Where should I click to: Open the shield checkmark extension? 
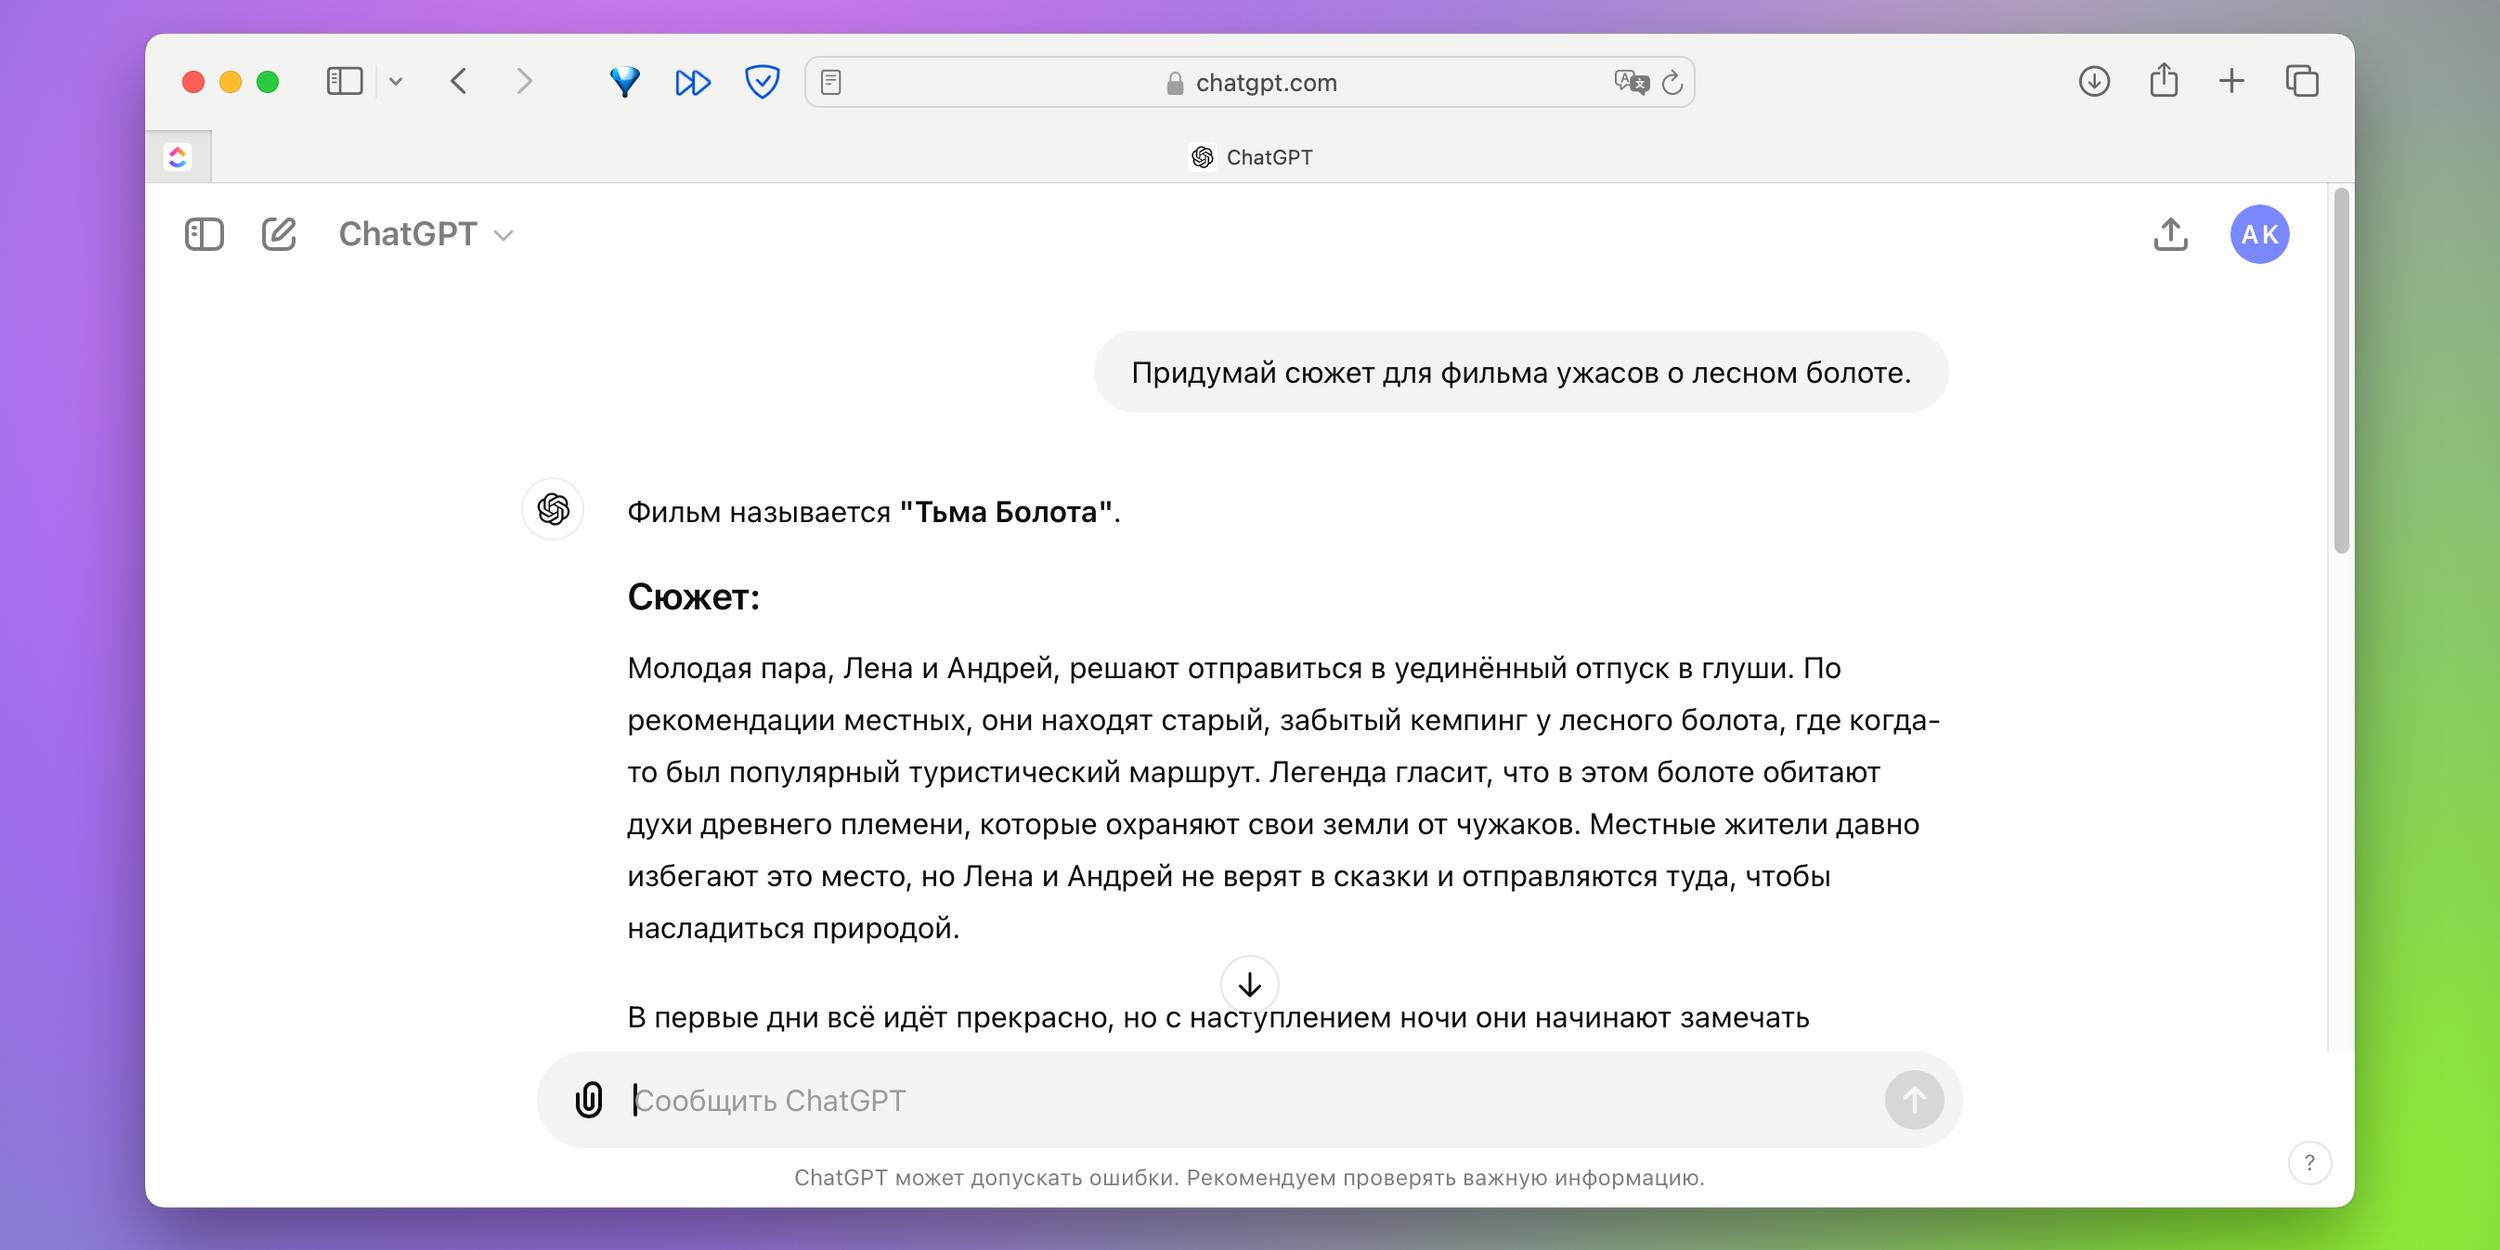click(762, 81)
